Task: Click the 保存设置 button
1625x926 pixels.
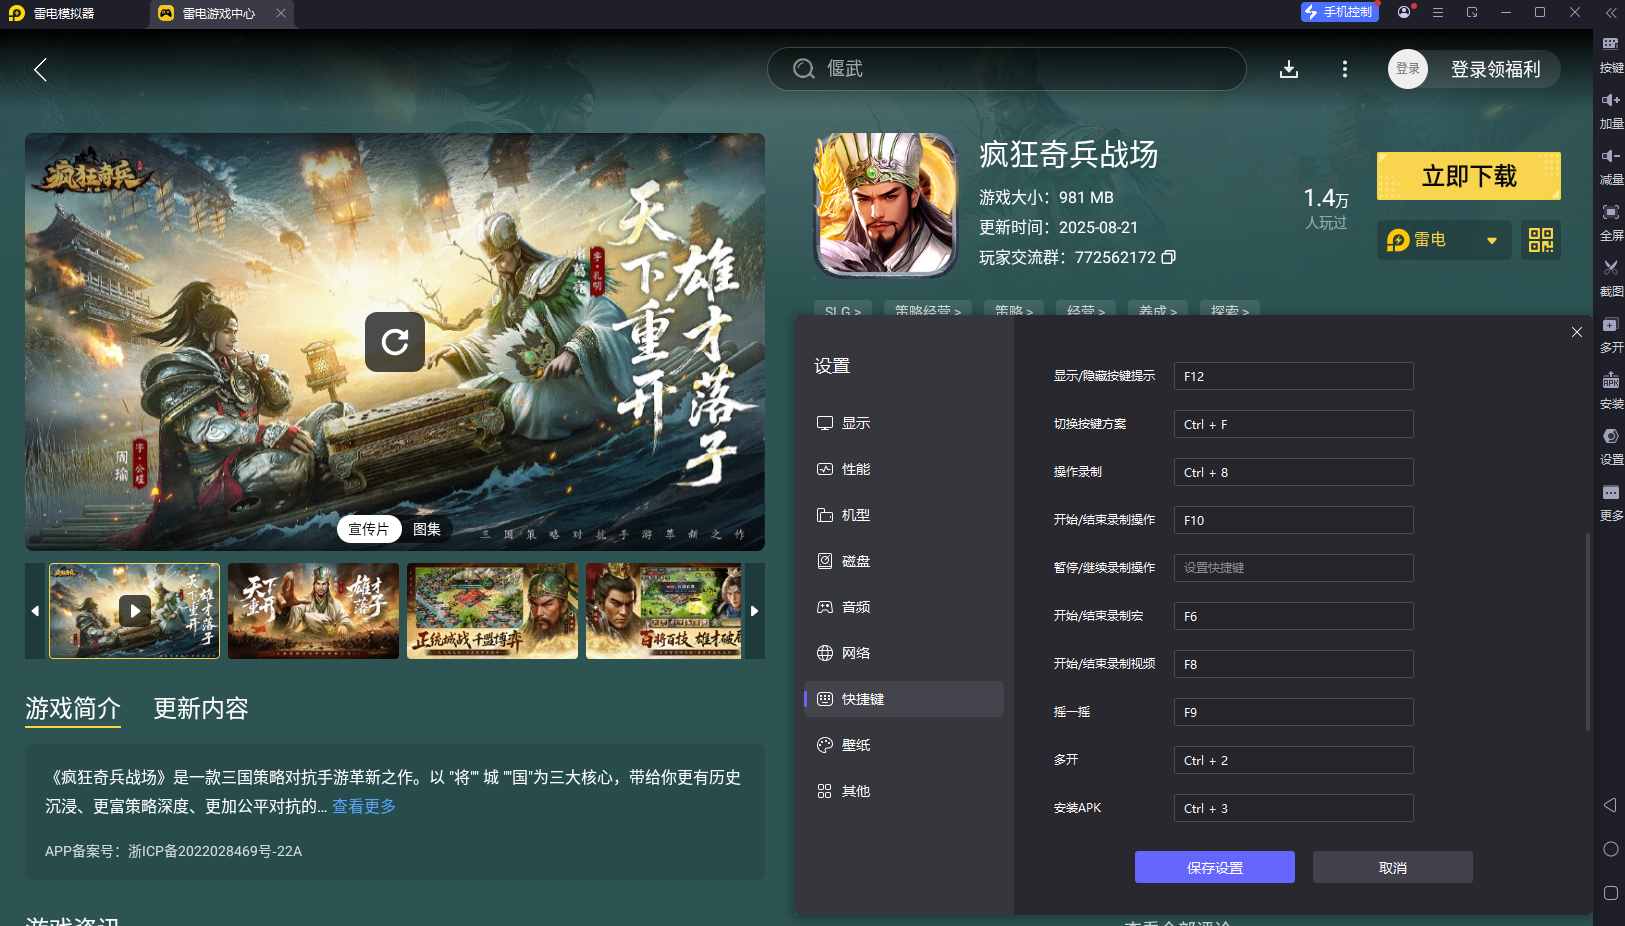Action: (x=1214, y=867)
